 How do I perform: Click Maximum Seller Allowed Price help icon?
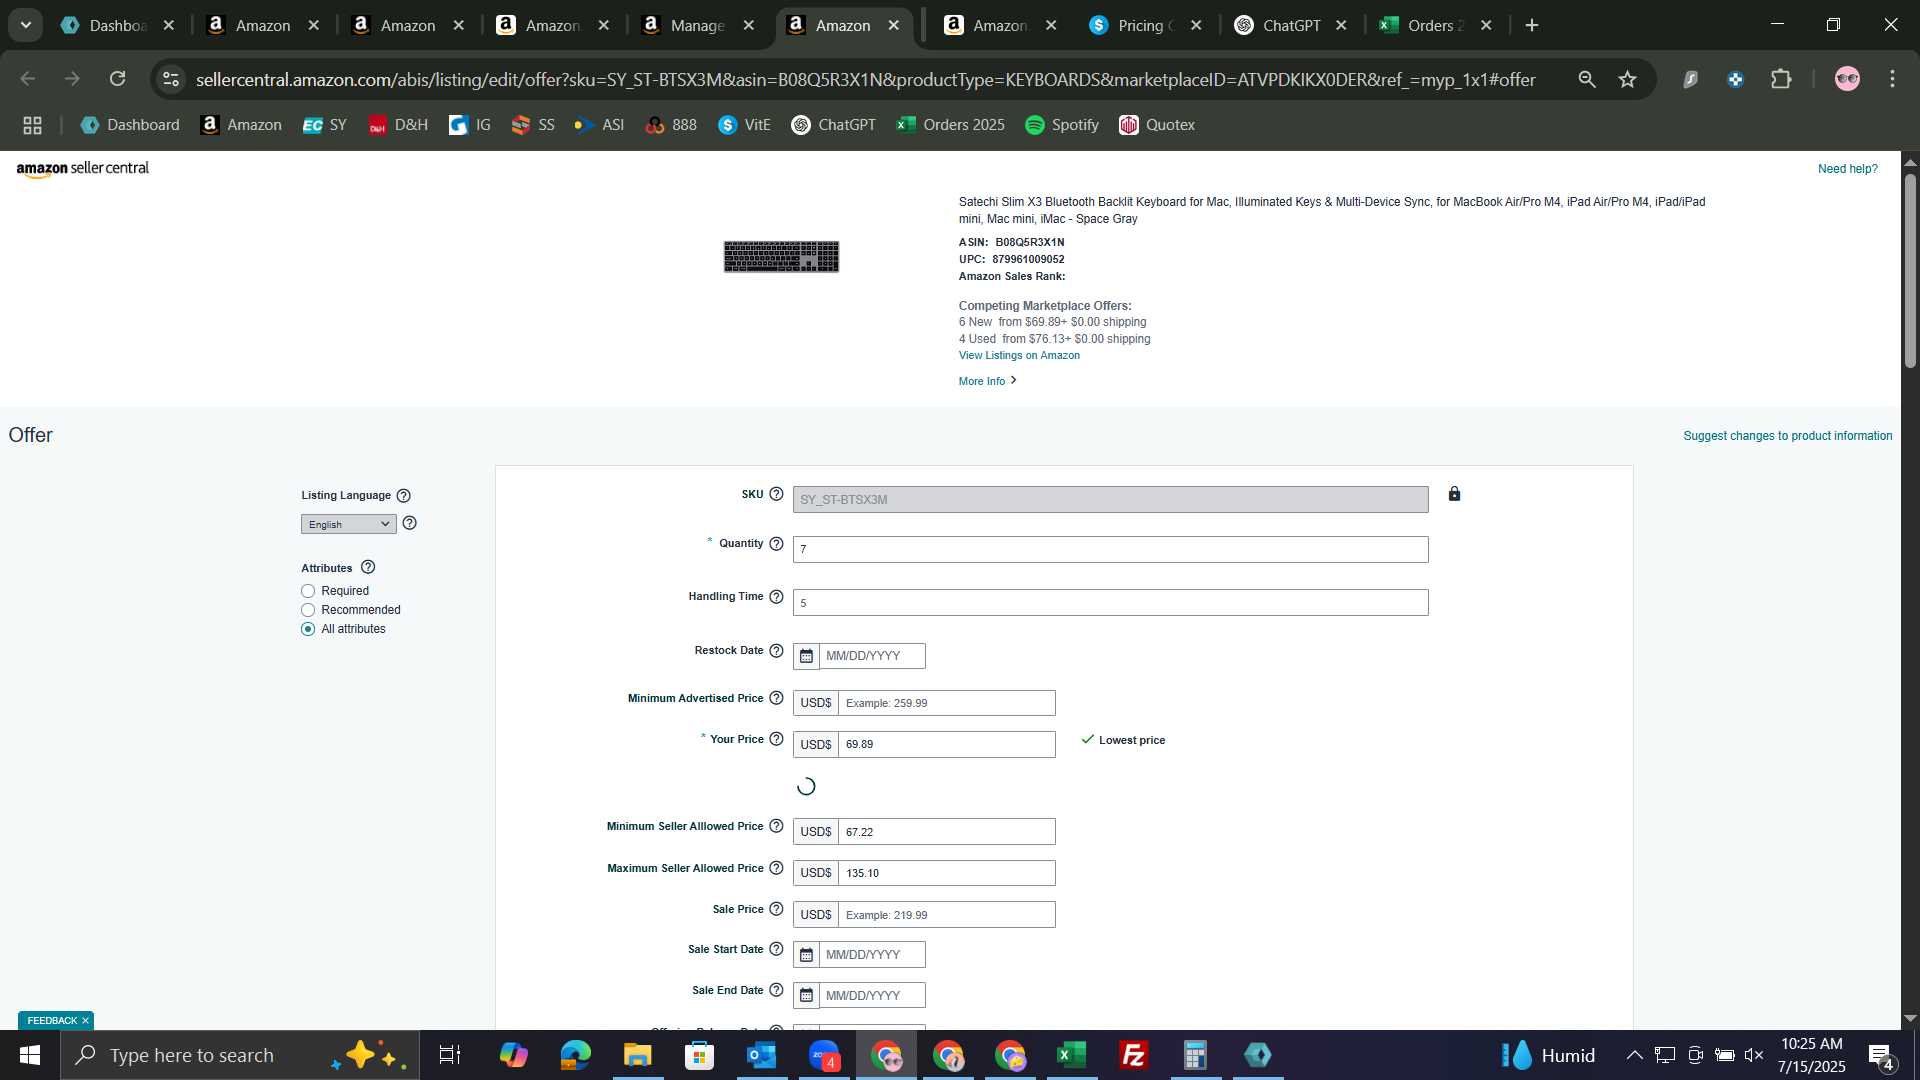tap(776, 868)
